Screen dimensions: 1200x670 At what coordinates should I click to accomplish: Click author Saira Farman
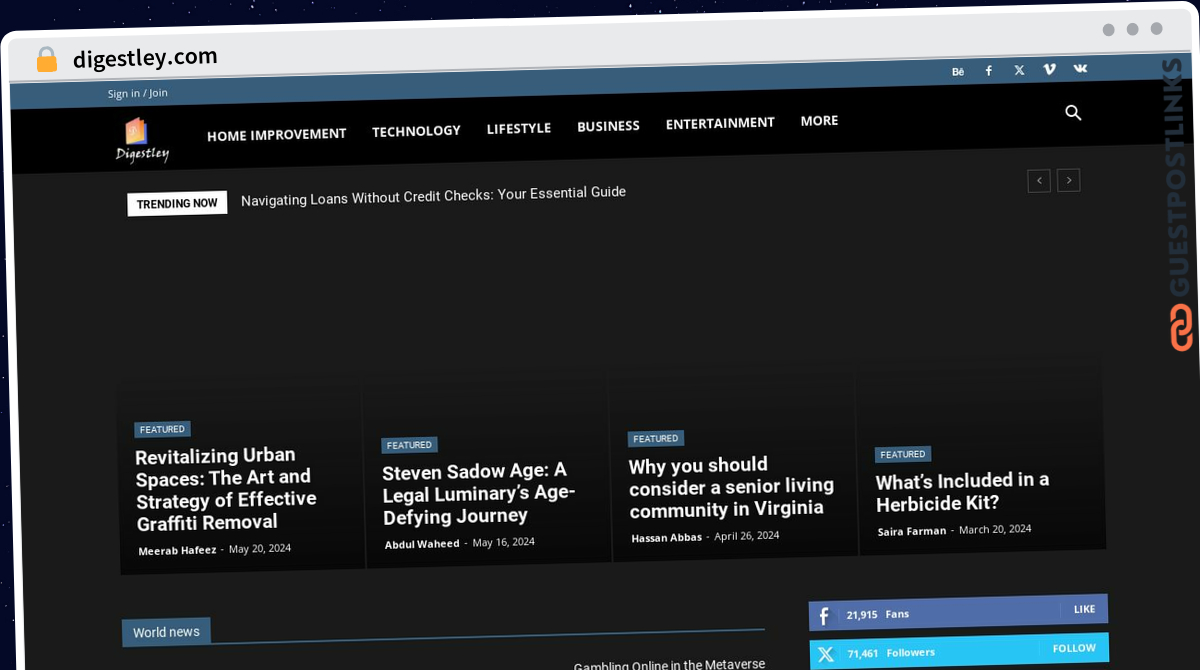912,531
